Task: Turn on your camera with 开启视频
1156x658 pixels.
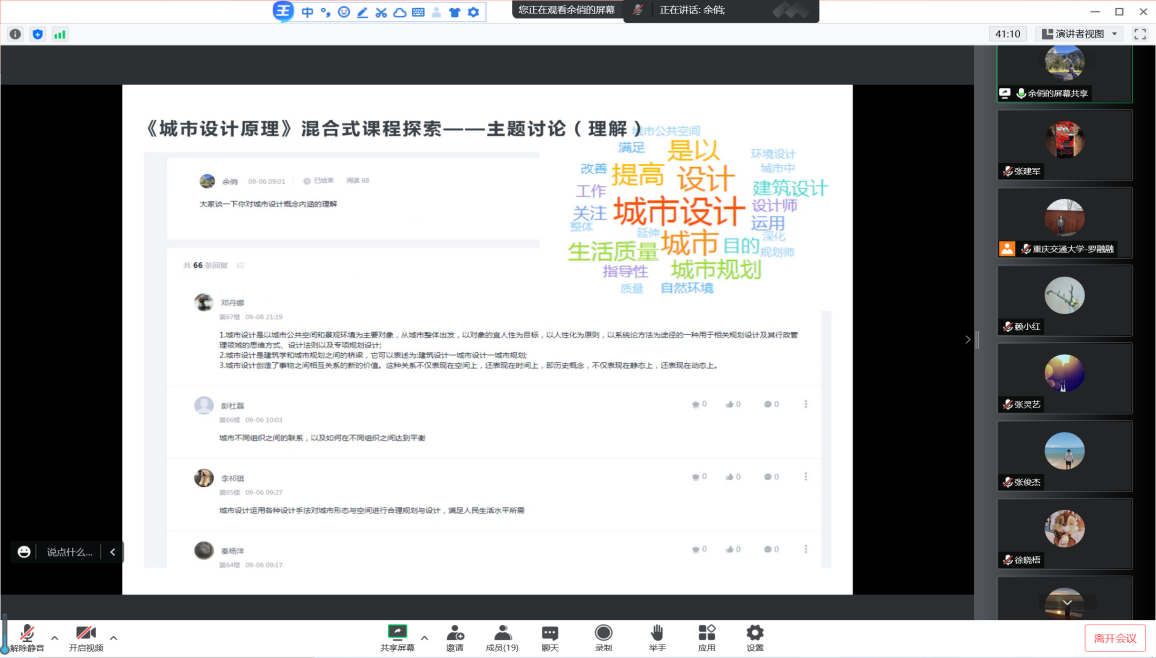Action: [x=86, y=636]
